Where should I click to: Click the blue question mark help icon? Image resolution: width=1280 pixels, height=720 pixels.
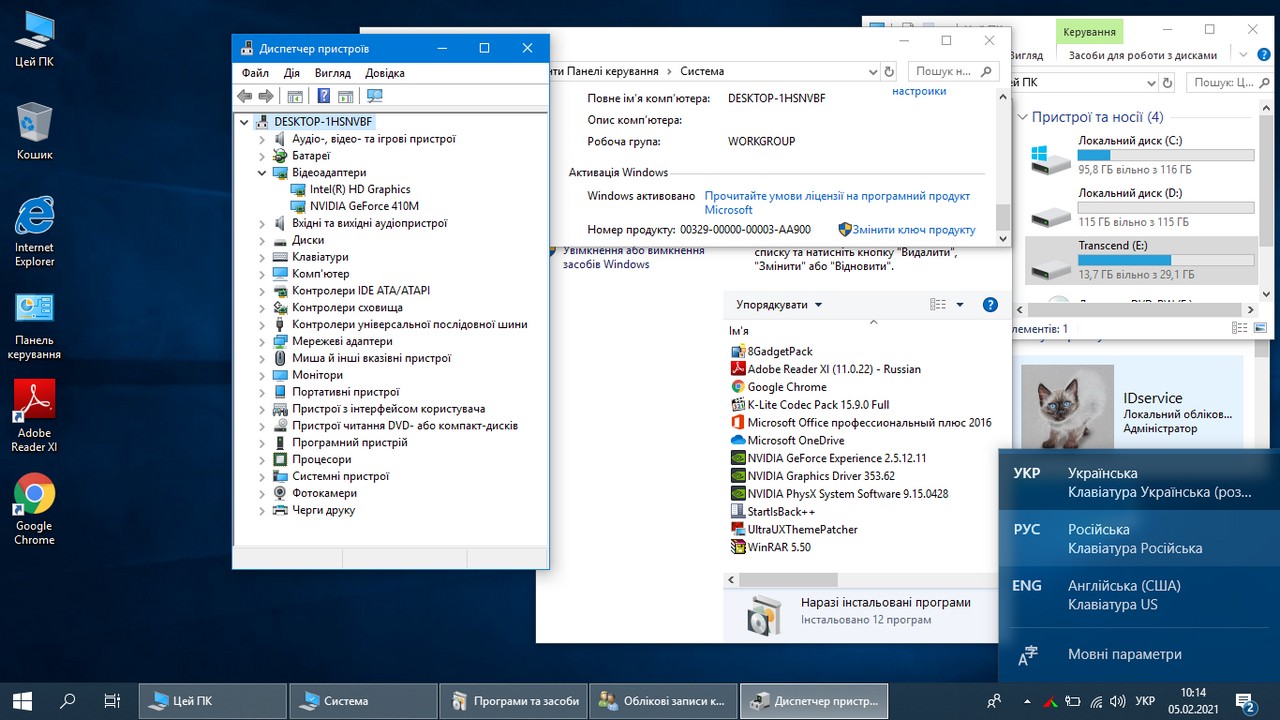click(x=324, y=96)
